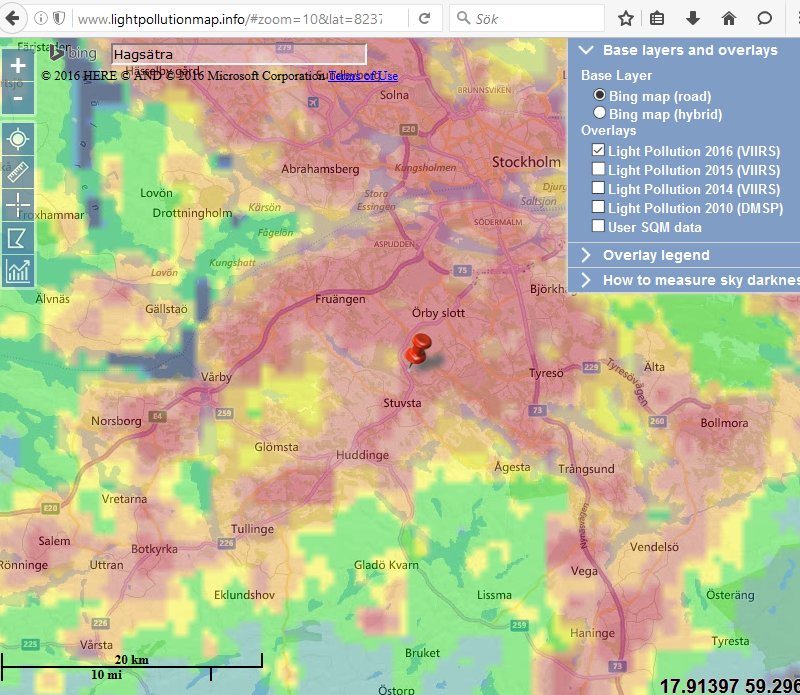Reload the page with refresh button
800x695 pixels.
(424, 18)
